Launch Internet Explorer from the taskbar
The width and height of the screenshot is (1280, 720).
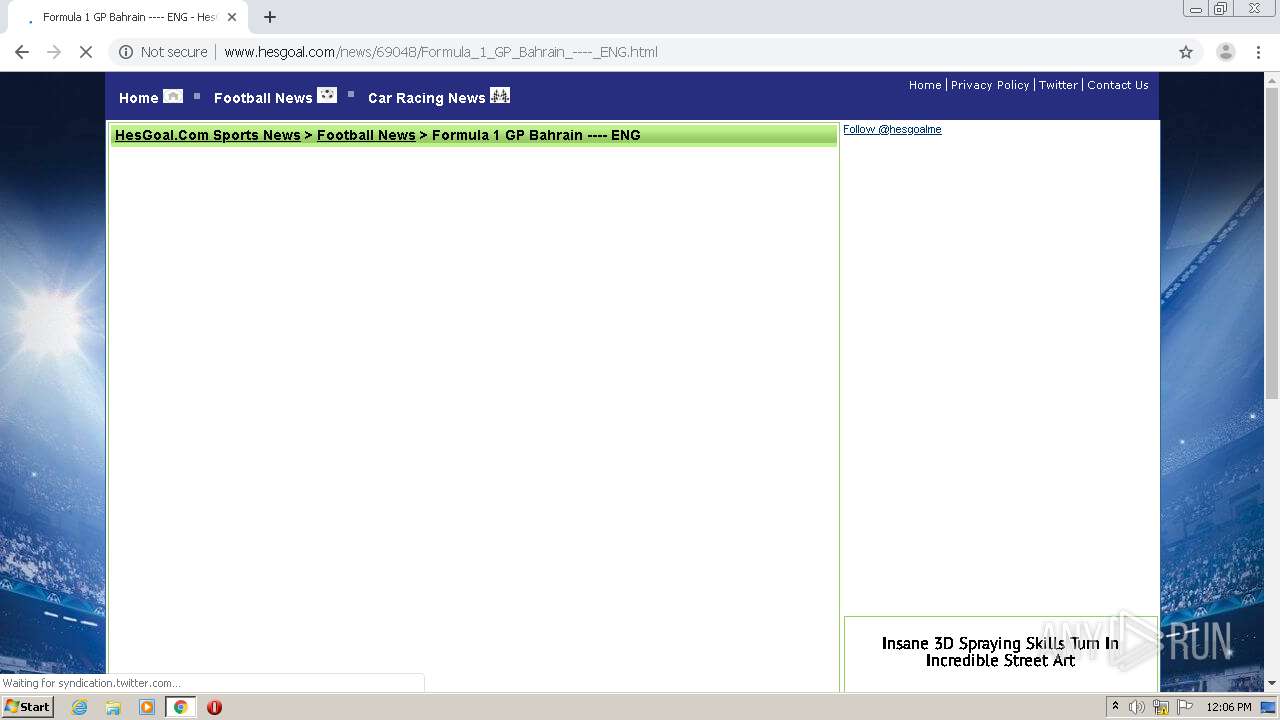pyautogui.click(x=80, y=707)
